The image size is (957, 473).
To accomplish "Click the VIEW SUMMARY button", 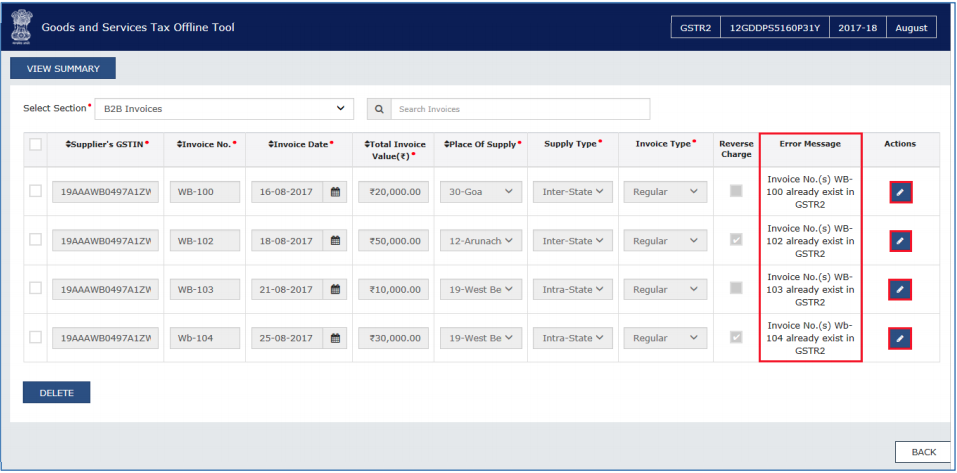I will pos(63,68).
